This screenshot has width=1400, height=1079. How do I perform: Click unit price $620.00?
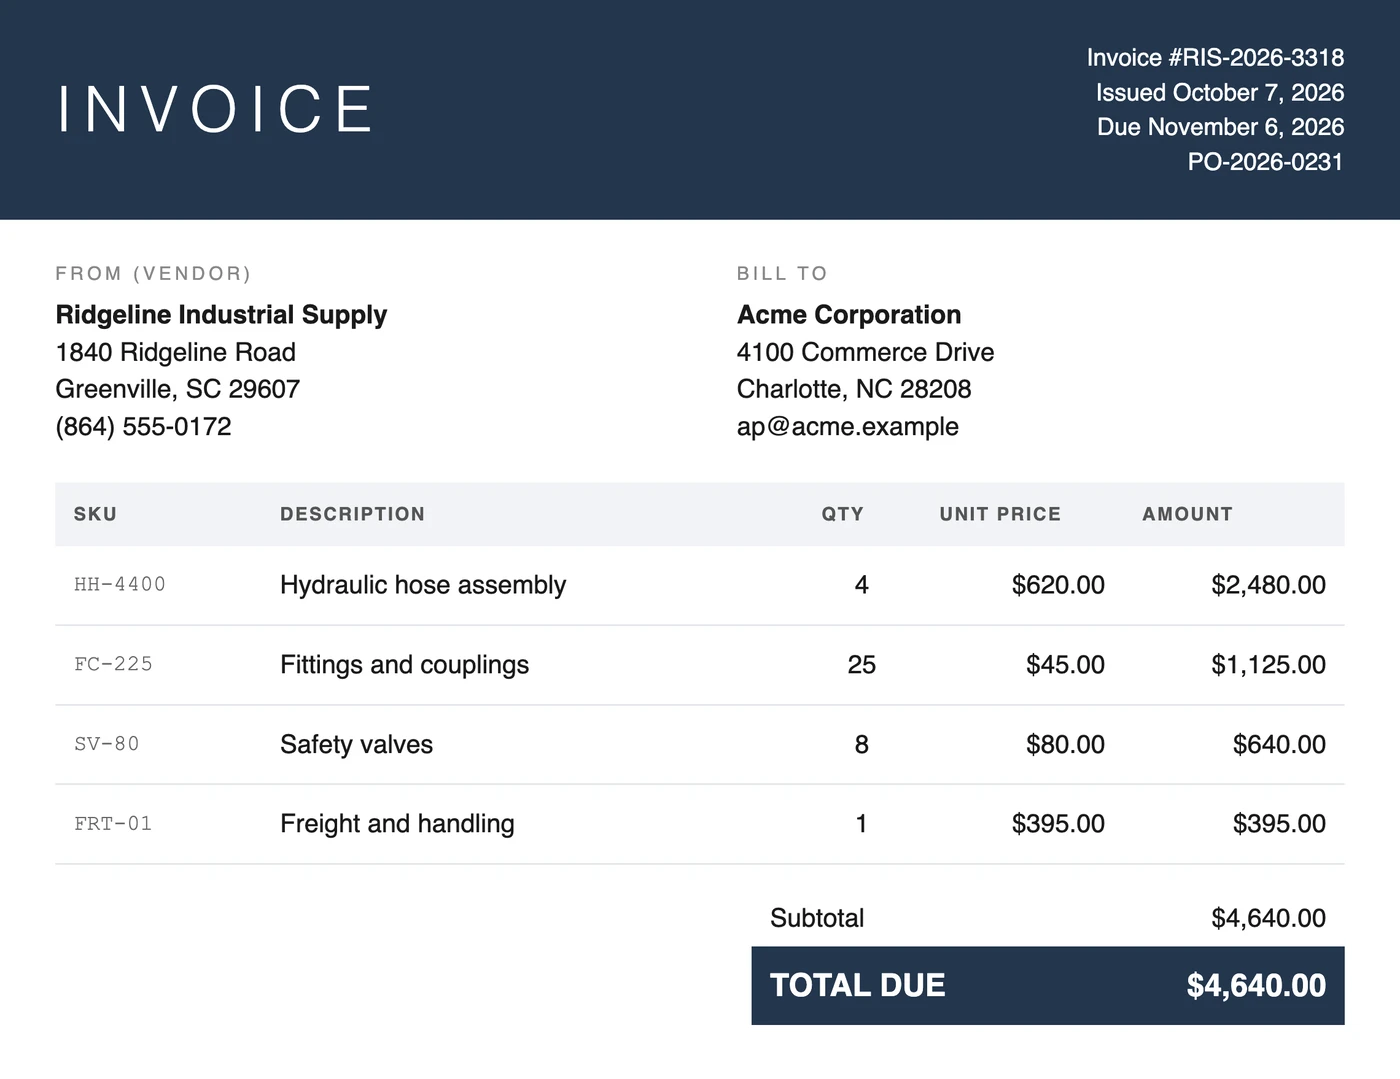click(x=1058, y=585)
